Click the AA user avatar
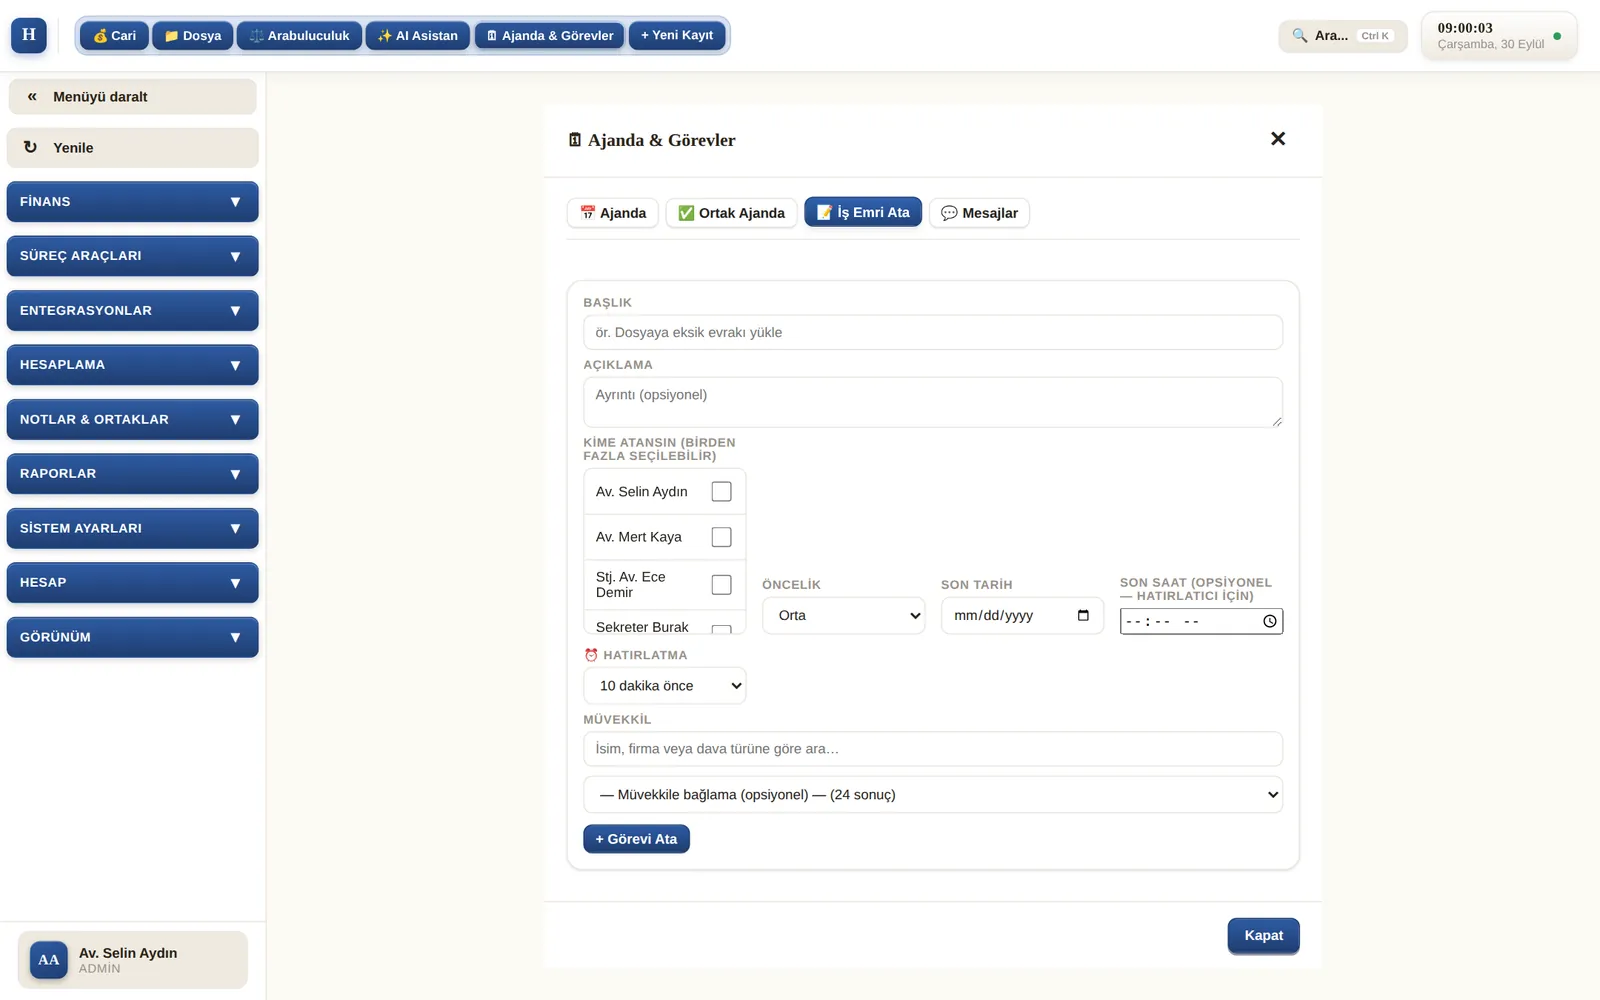Viewport: 1600px width, 1000px height. [x=48, y=960]
